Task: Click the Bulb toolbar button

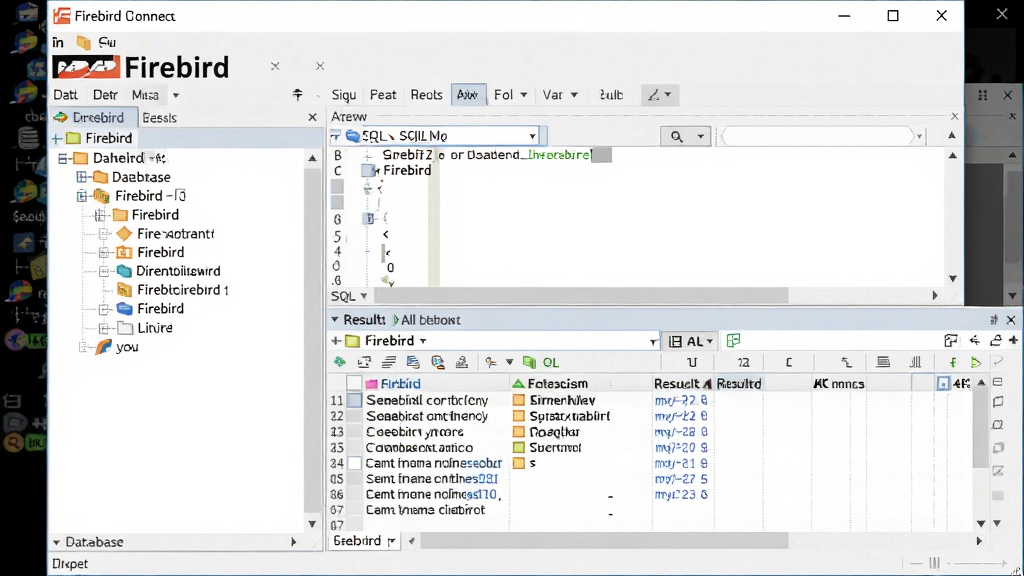Action: click(611, 95)
